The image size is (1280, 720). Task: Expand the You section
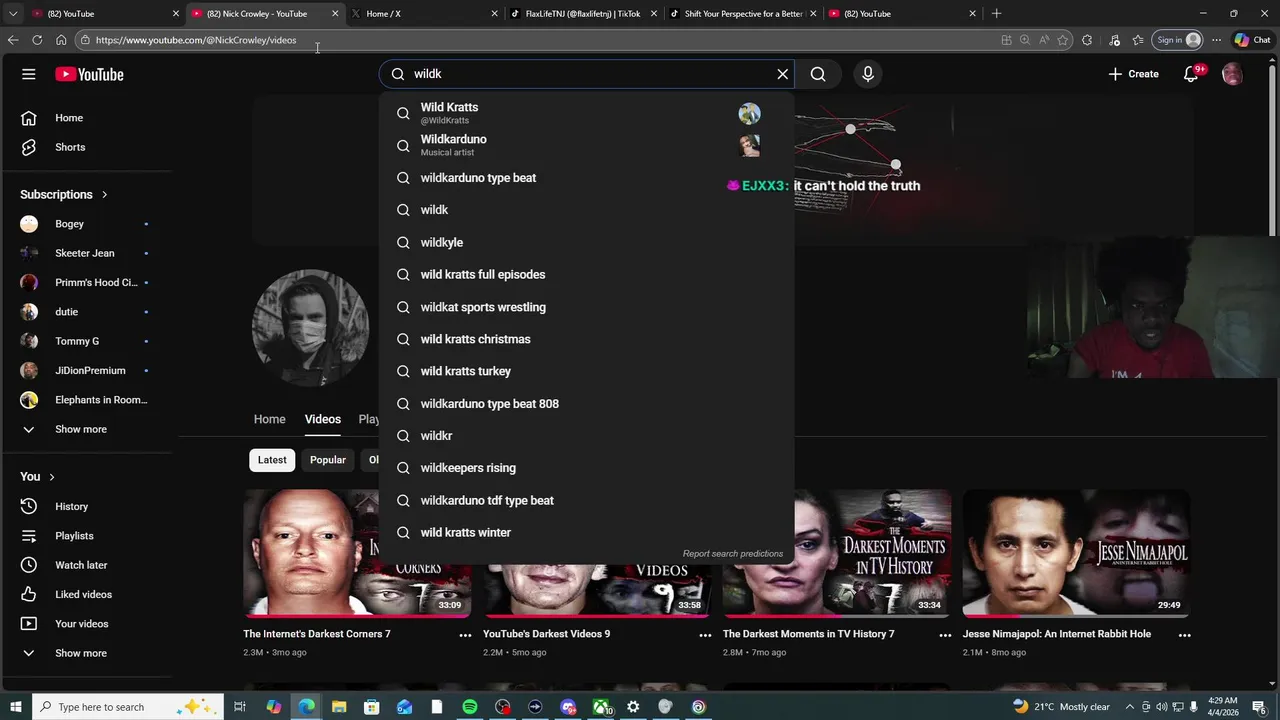(x=38, y=477)
